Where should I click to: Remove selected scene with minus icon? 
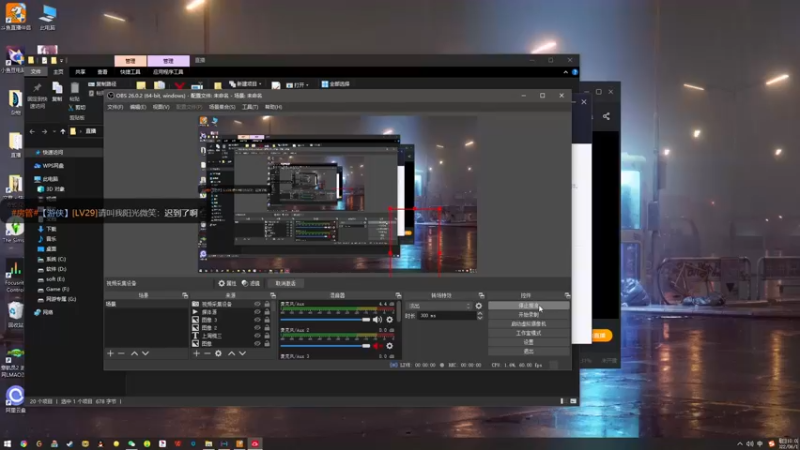pos(121,353)
